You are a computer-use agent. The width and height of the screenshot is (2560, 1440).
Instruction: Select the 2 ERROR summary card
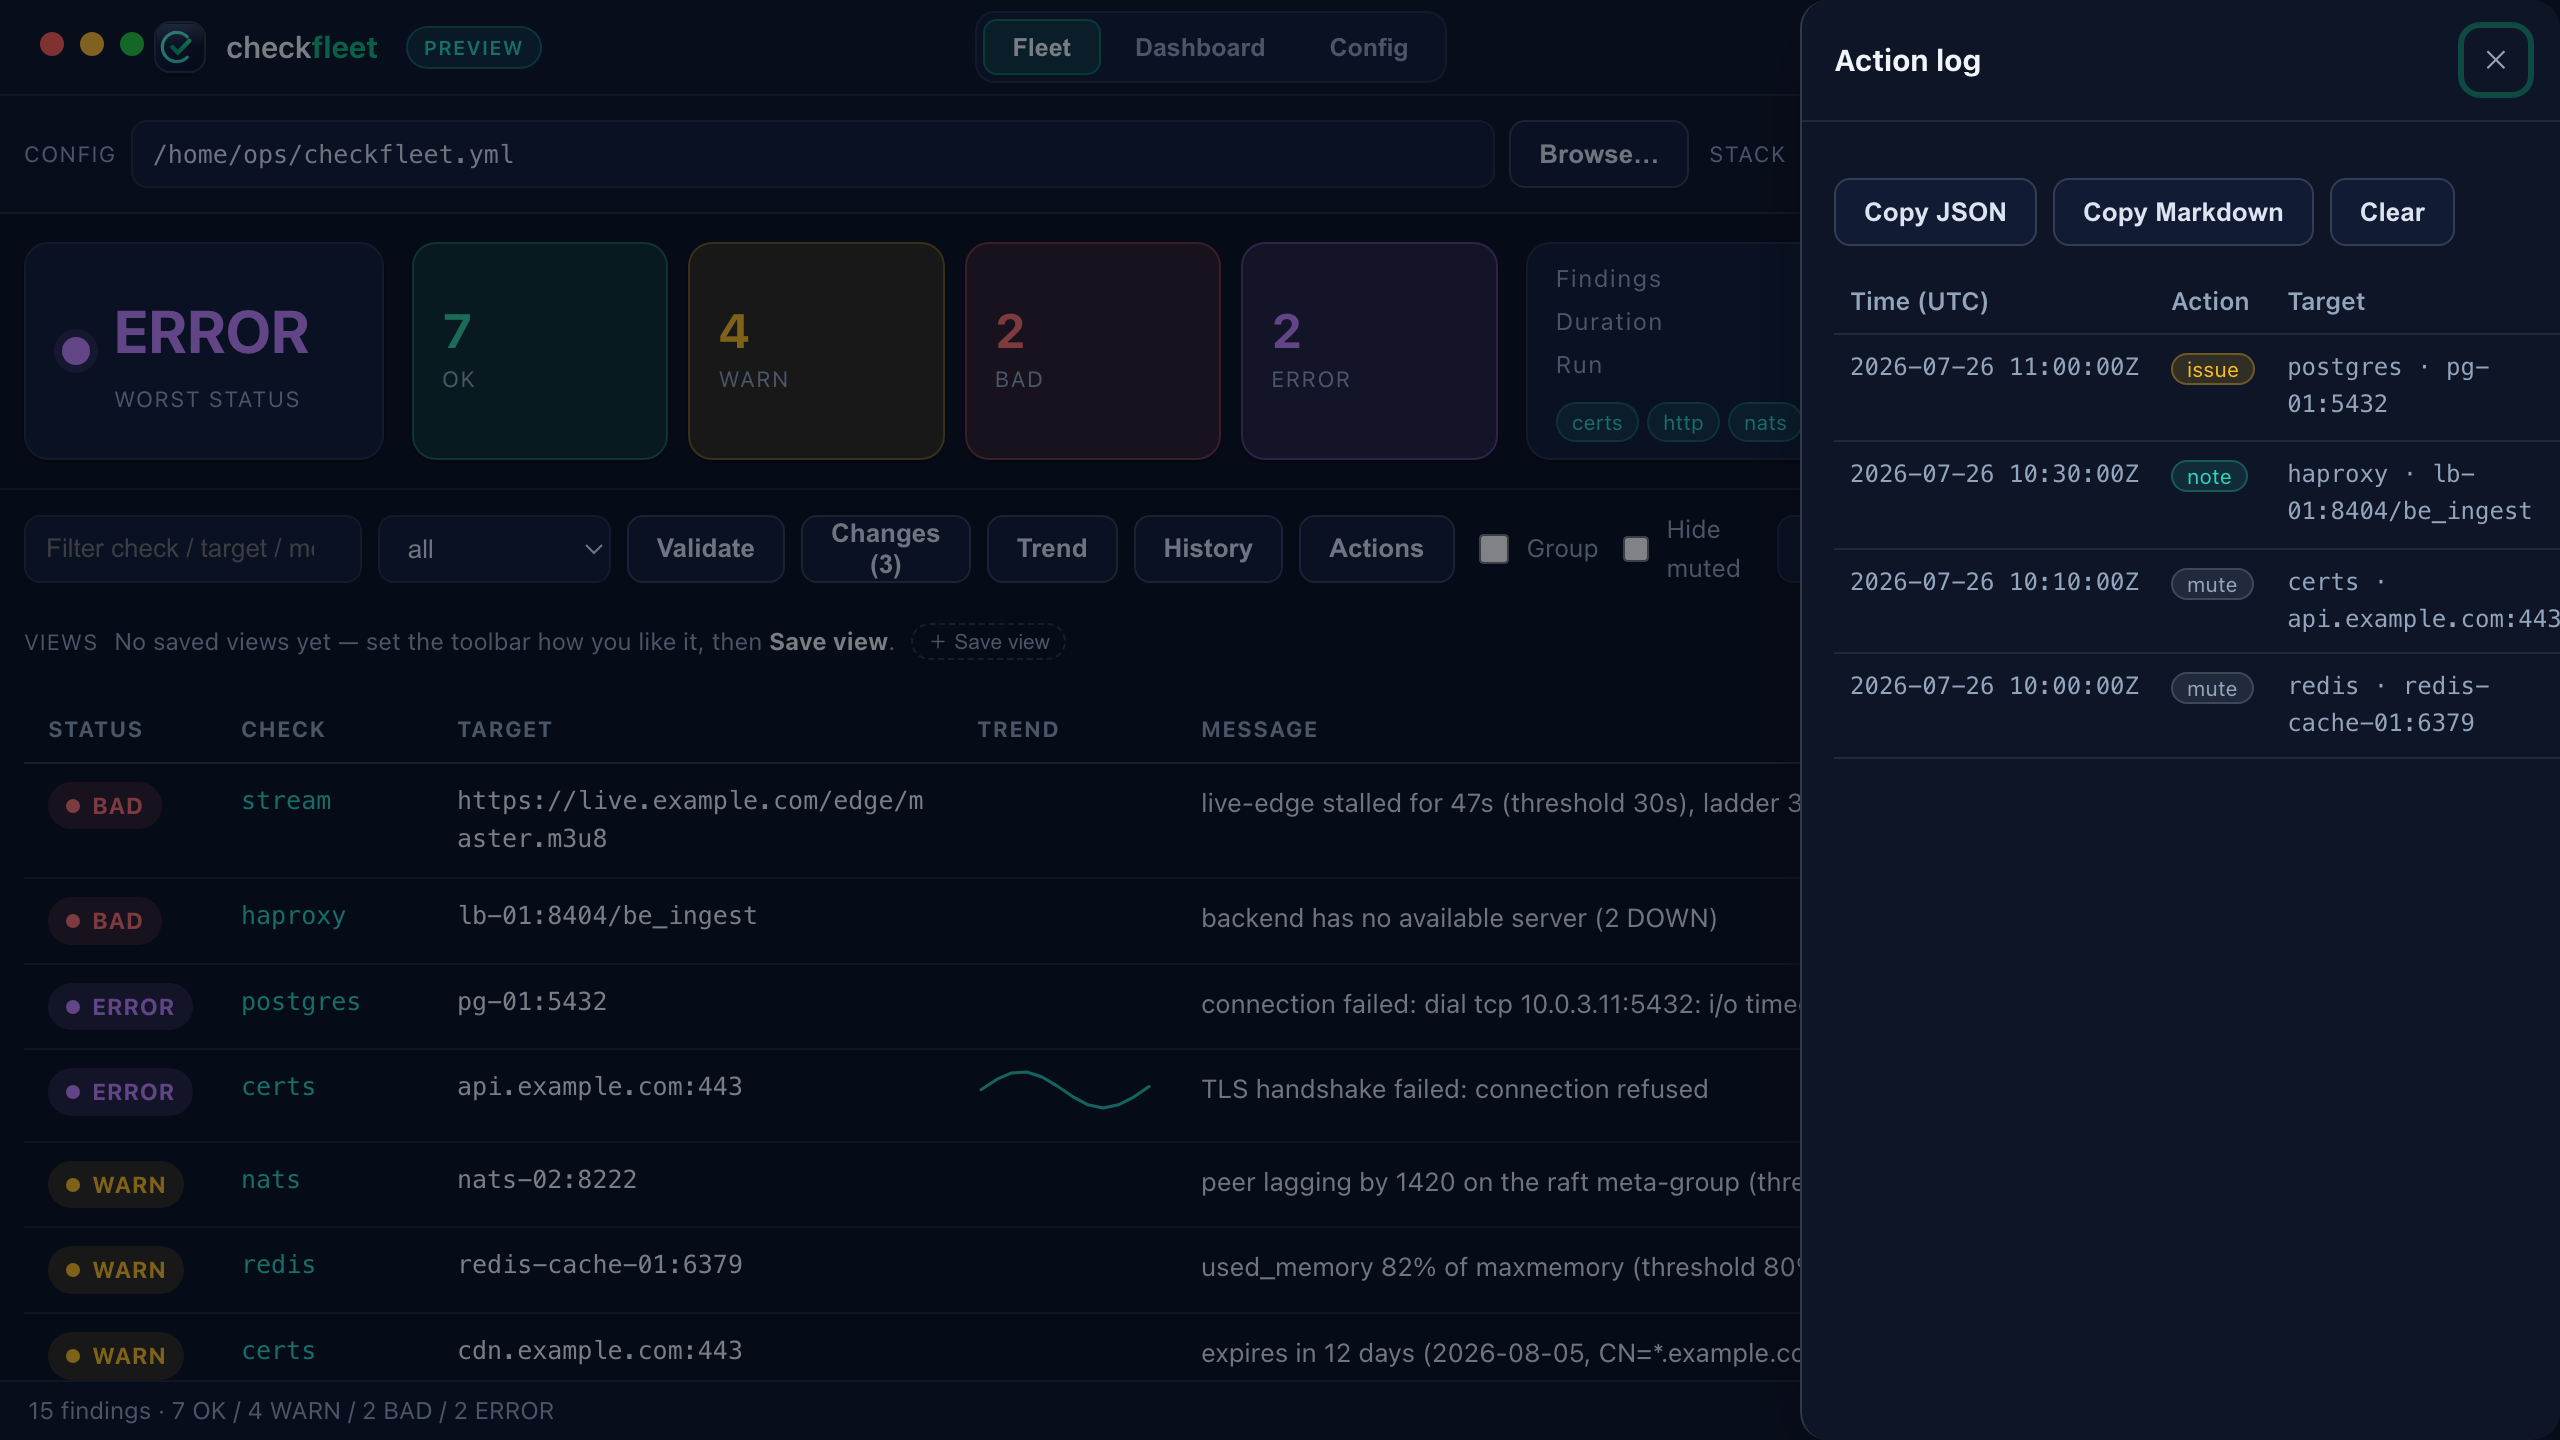point(1369,351)
